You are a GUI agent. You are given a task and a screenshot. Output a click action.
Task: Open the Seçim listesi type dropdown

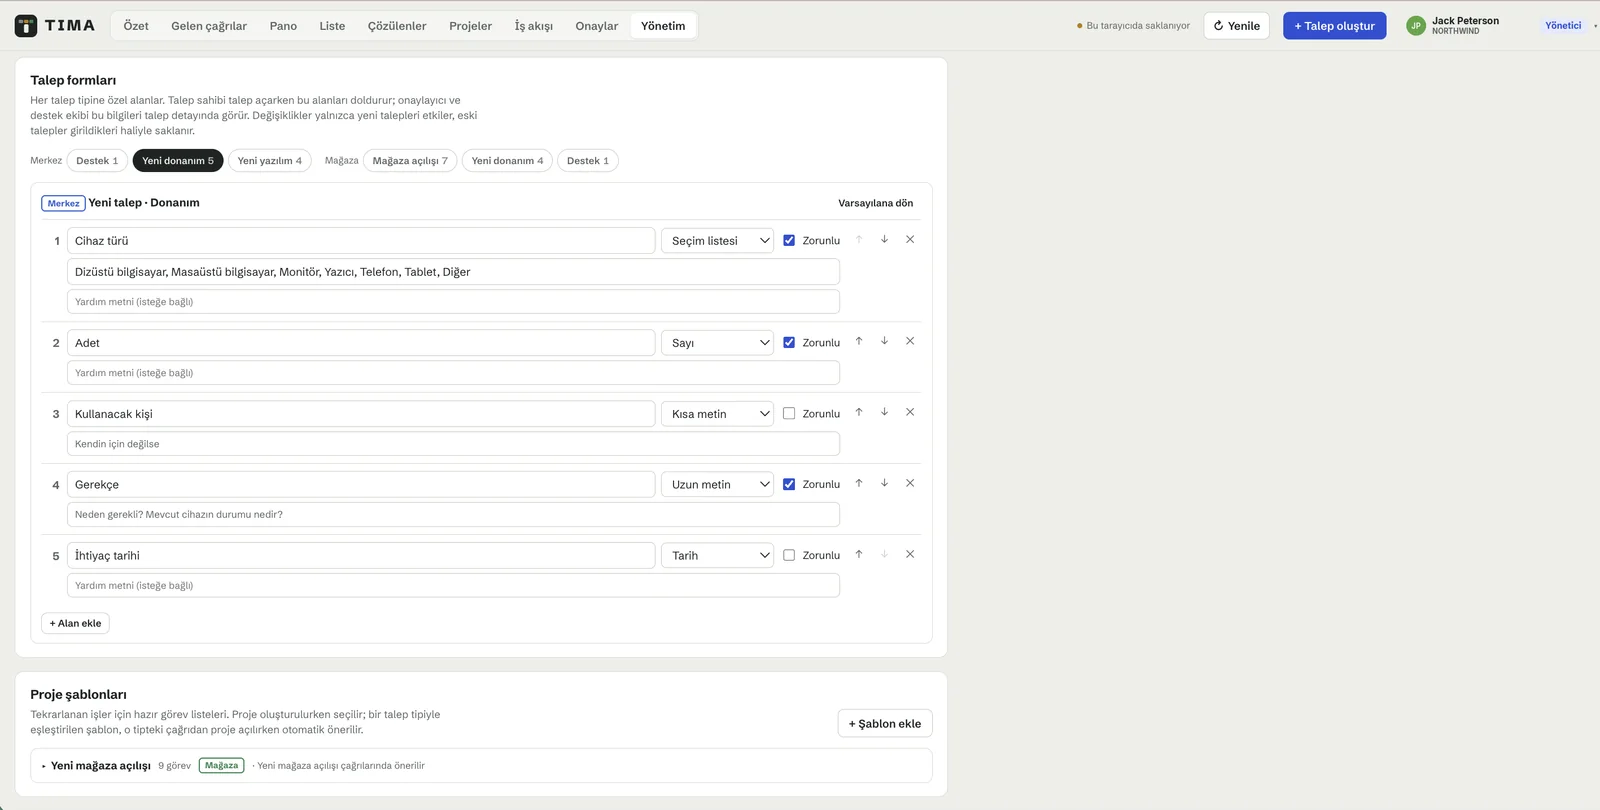point(717,241)
